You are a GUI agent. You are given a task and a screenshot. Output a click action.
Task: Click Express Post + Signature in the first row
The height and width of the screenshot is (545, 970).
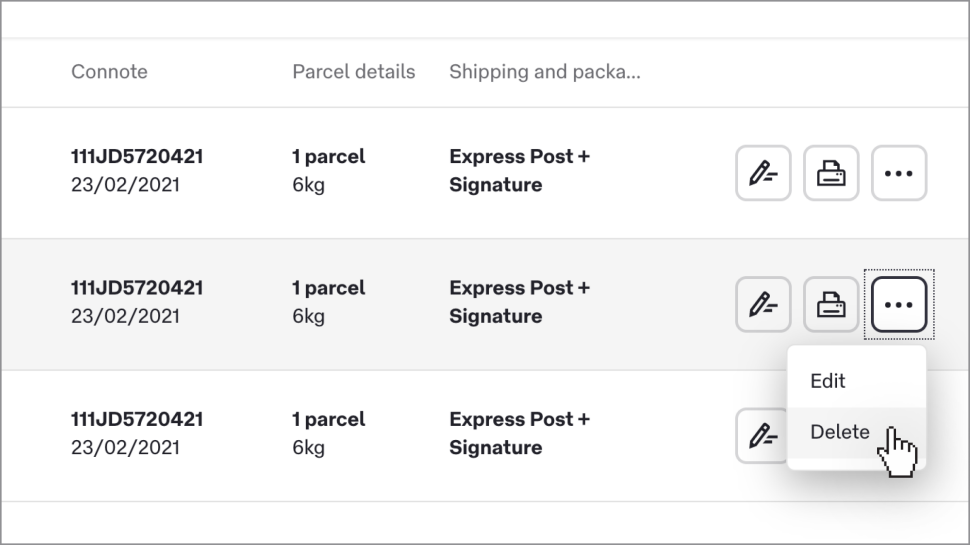click(x=519, y=171)
